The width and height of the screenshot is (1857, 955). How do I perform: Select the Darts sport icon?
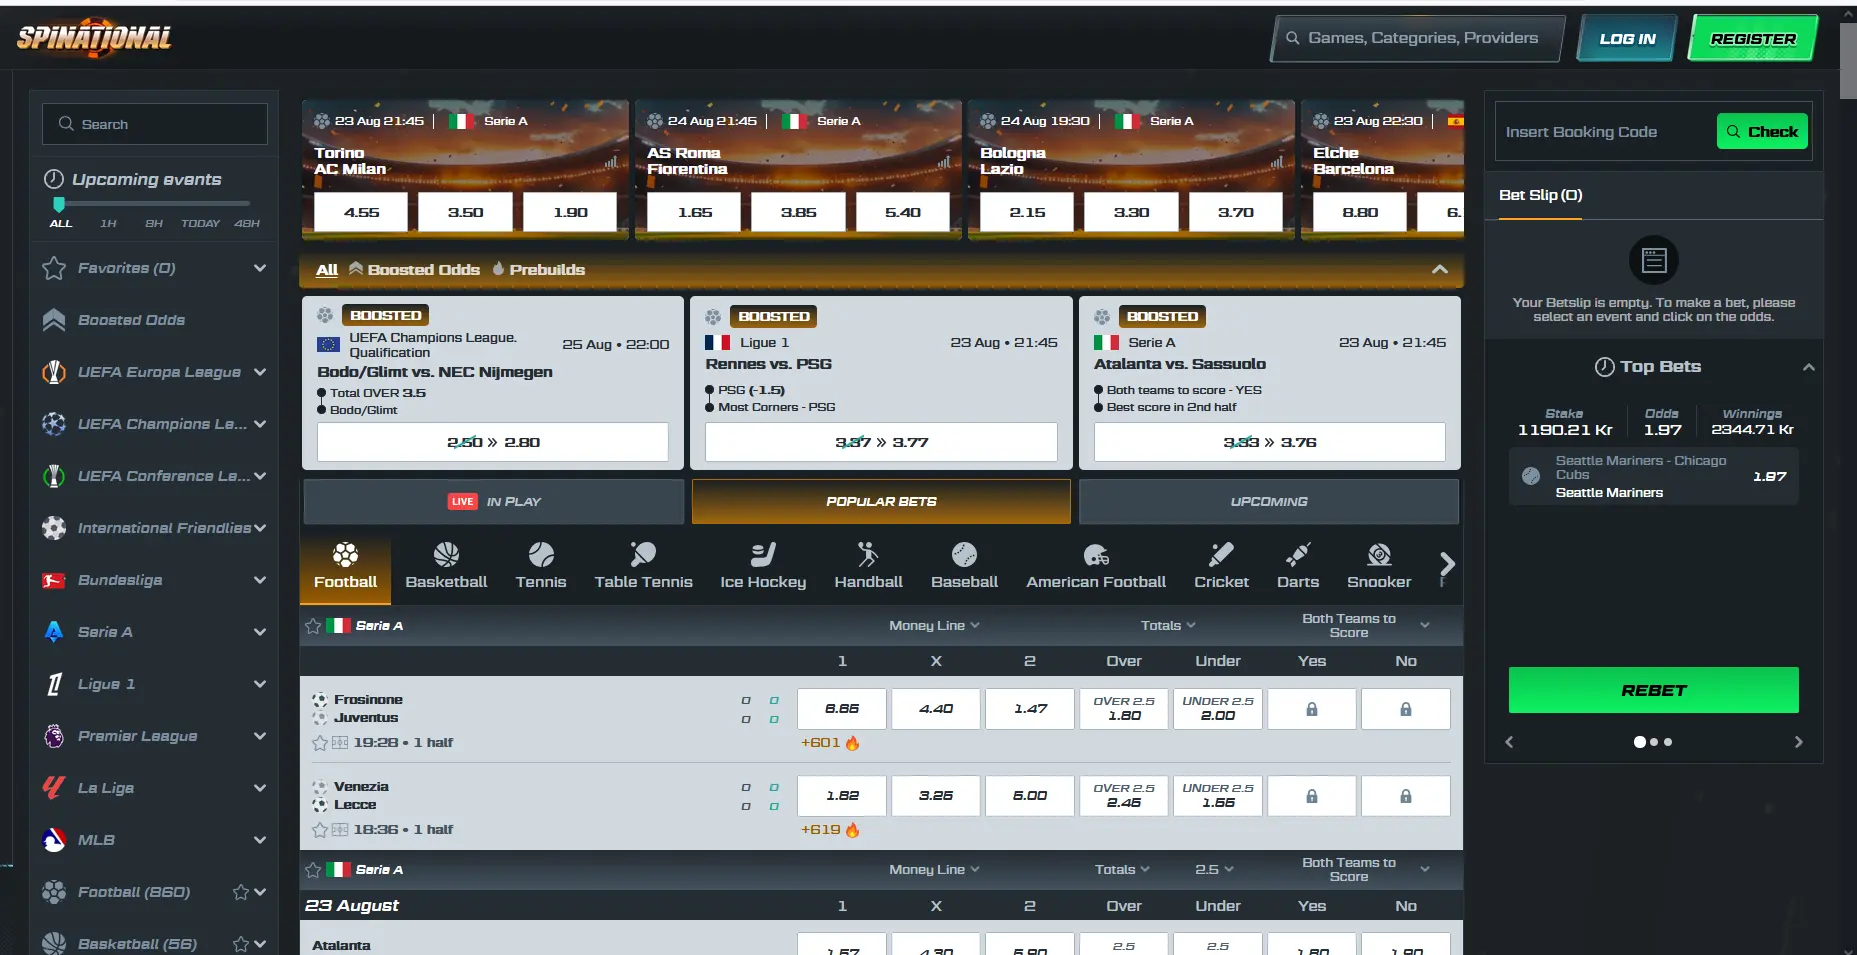pos(1298,555)
